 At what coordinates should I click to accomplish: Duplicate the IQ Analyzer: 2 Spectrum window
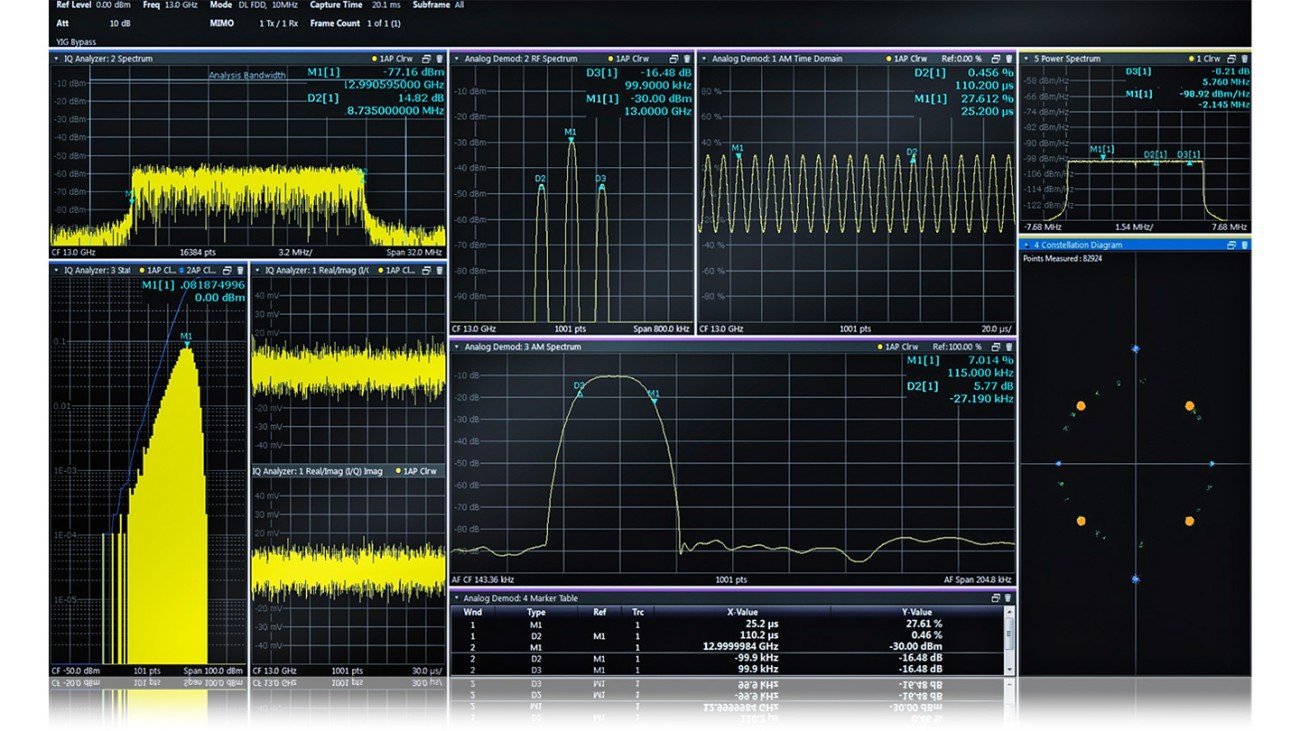click(426, 58)
